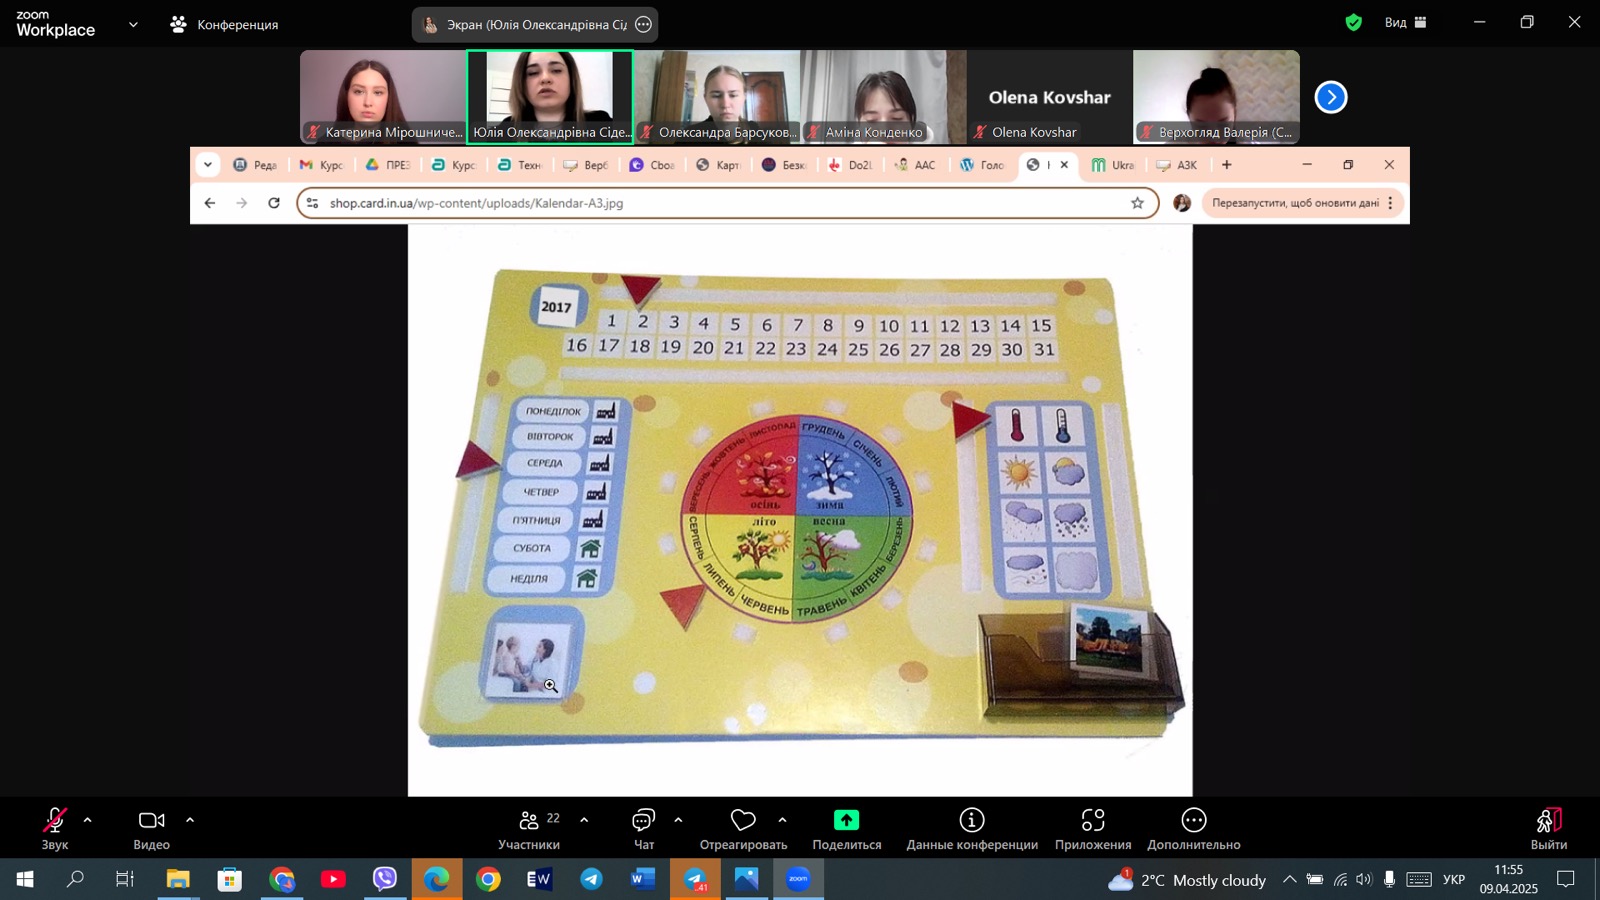Expand audio options arrow next to Звук

click(x=88, y=820)
